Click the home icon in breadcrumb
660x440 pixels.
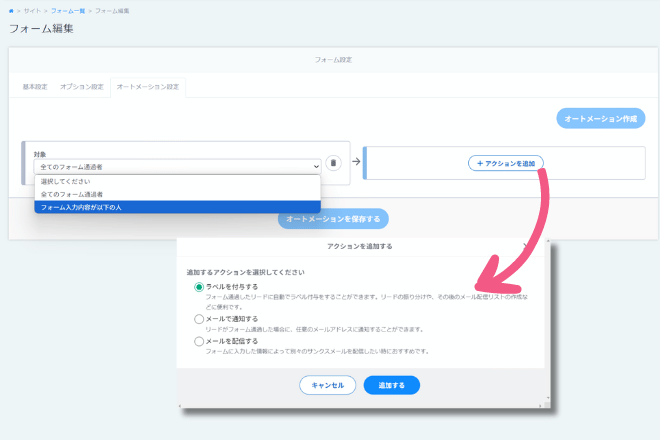[x=12, y=10]
